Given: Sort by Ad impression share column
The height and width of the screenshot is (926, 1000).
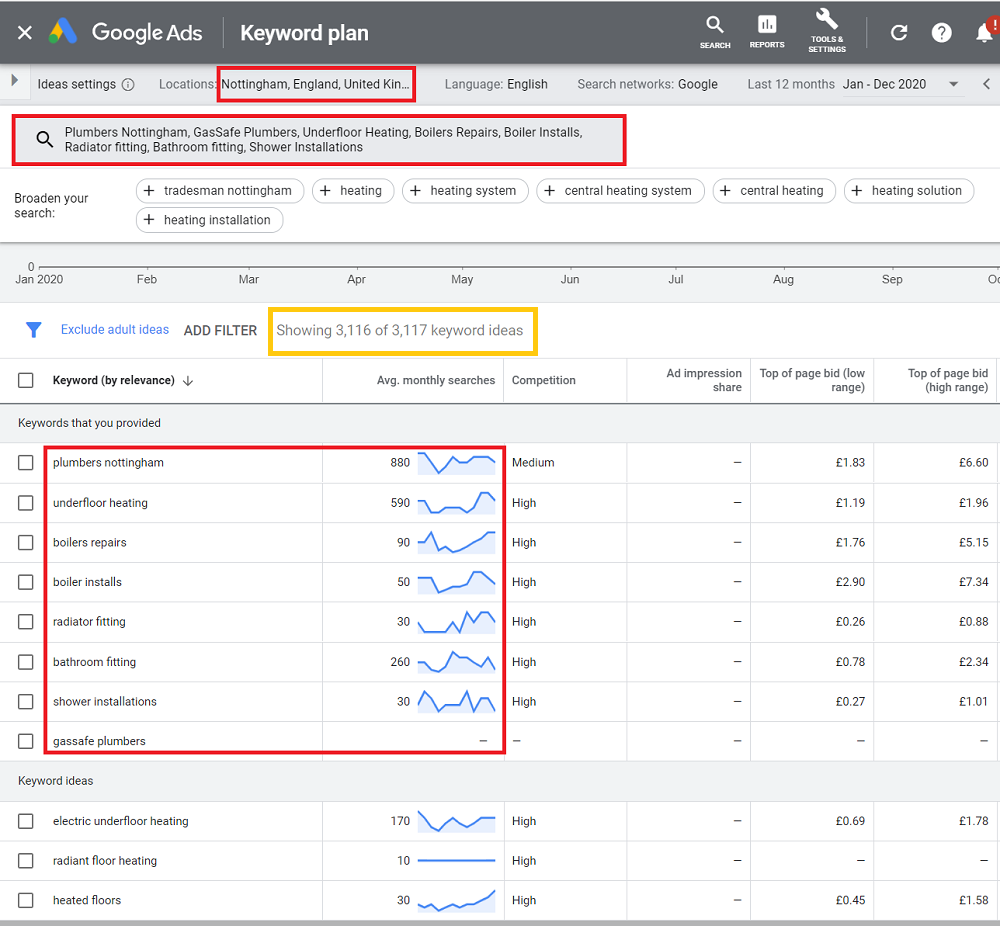Looking at the screenshot, I should 703,381.
